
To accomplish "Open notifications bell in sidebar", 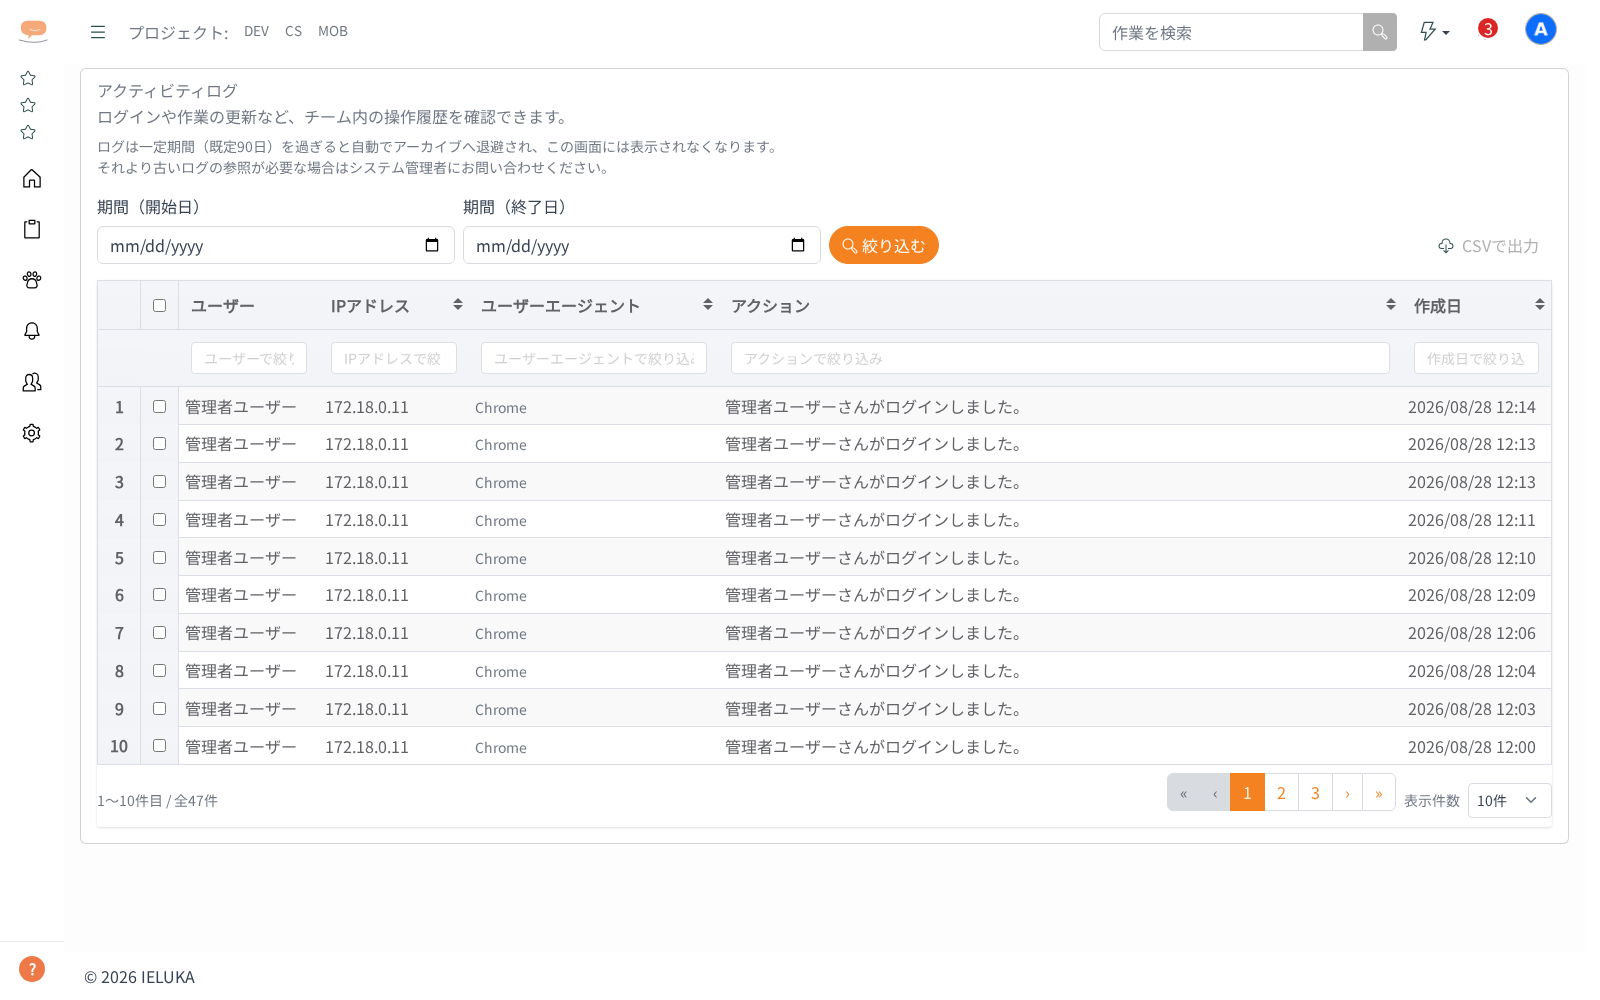I will 32,331.
